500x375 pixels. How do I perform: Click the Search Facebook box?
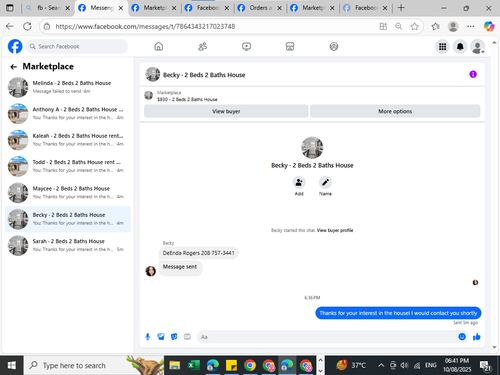[x=77, y=46]
